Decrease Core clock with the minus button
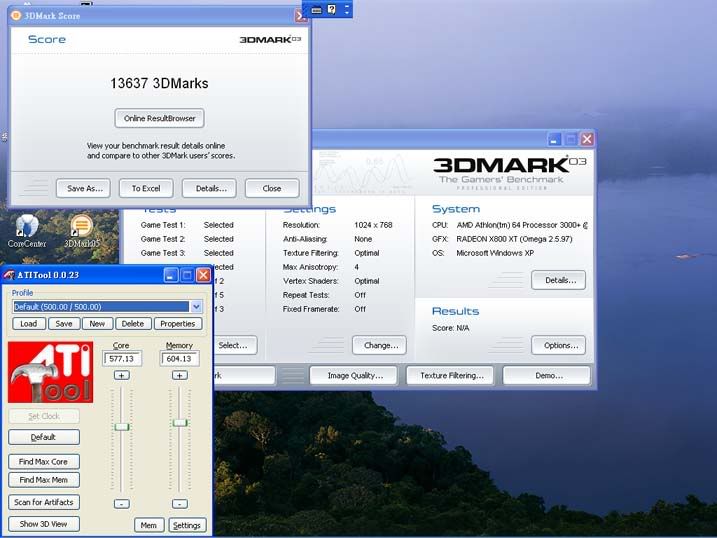This screenshot has width=717, height=538. coord(122,504)
